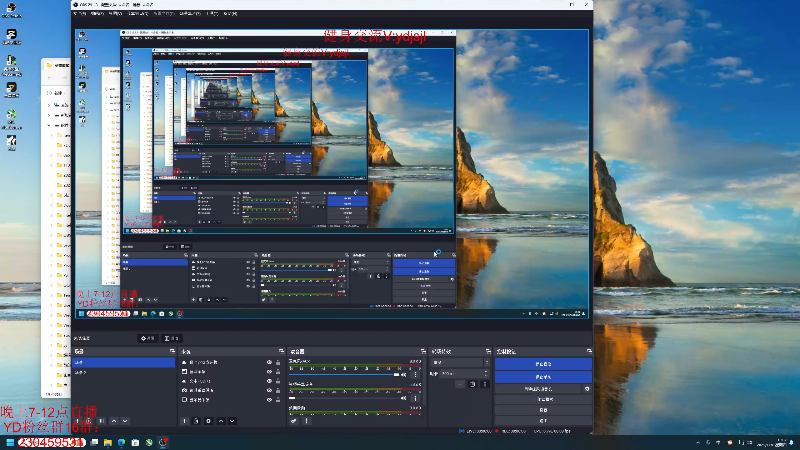Open the Tools menu in OBS

(x=212, y=14)
